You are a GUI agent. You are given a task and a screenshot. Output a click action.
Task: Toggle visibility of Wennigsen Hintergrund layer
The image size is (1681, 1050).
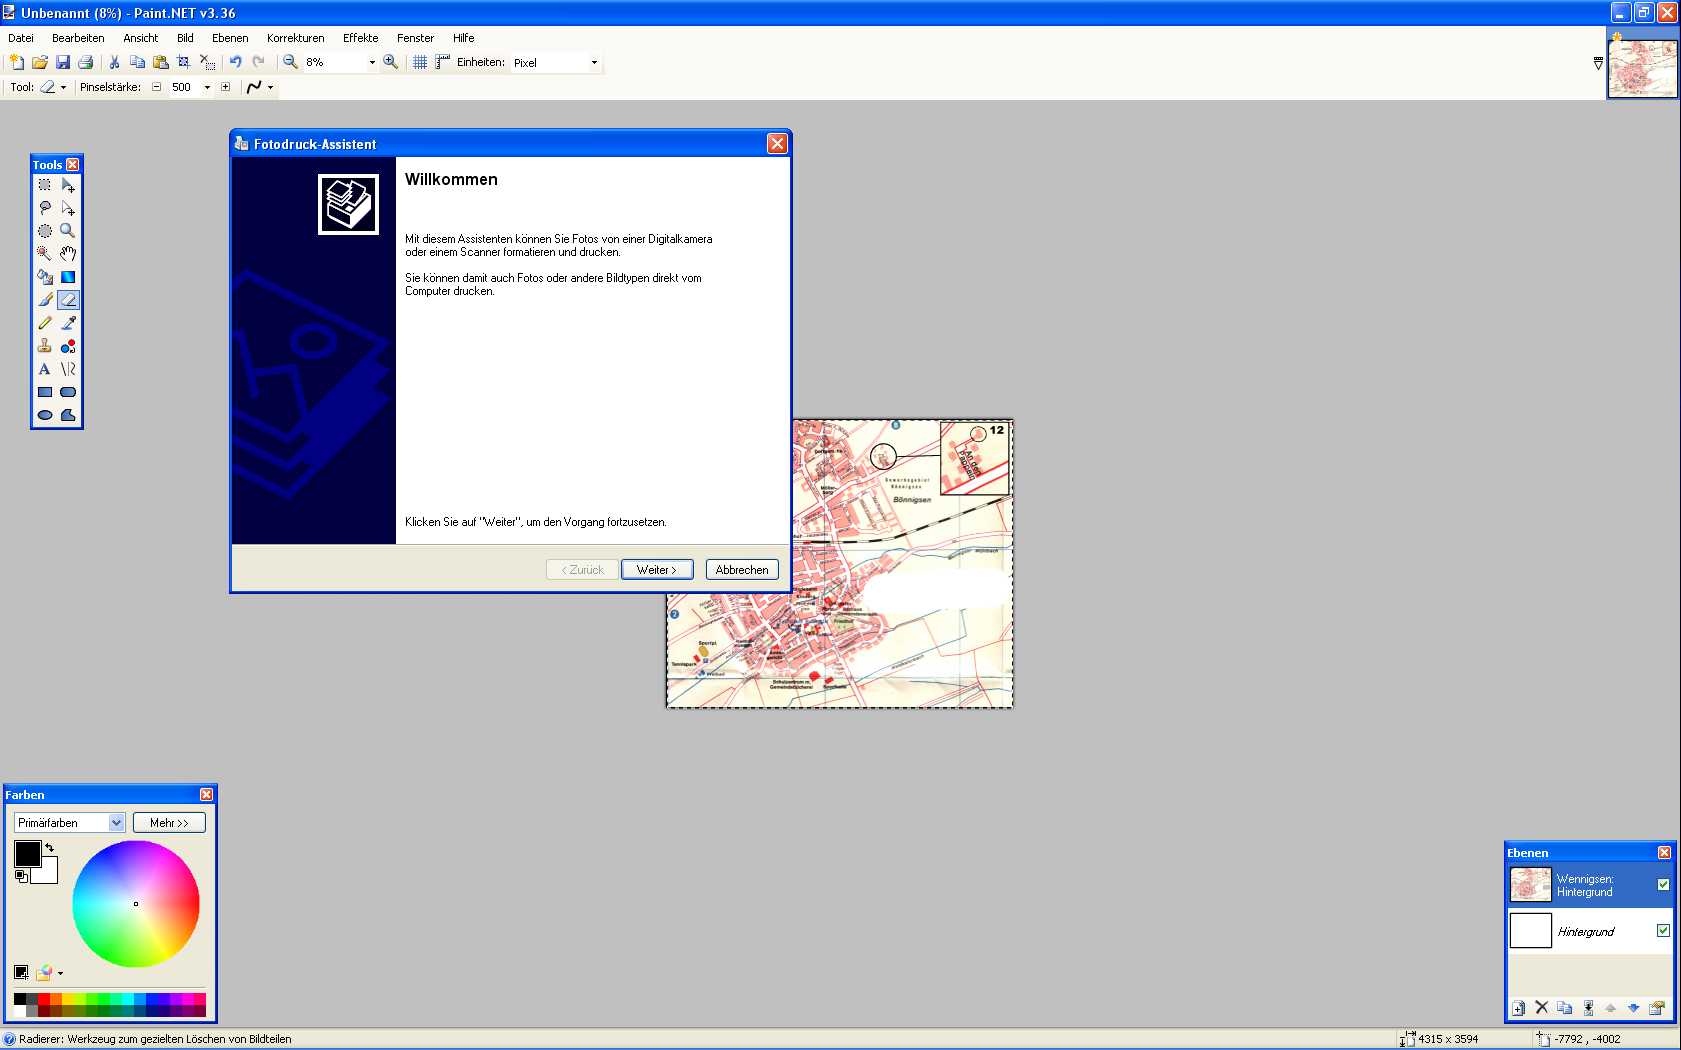pyautogui.click(x=1663, y=885)
